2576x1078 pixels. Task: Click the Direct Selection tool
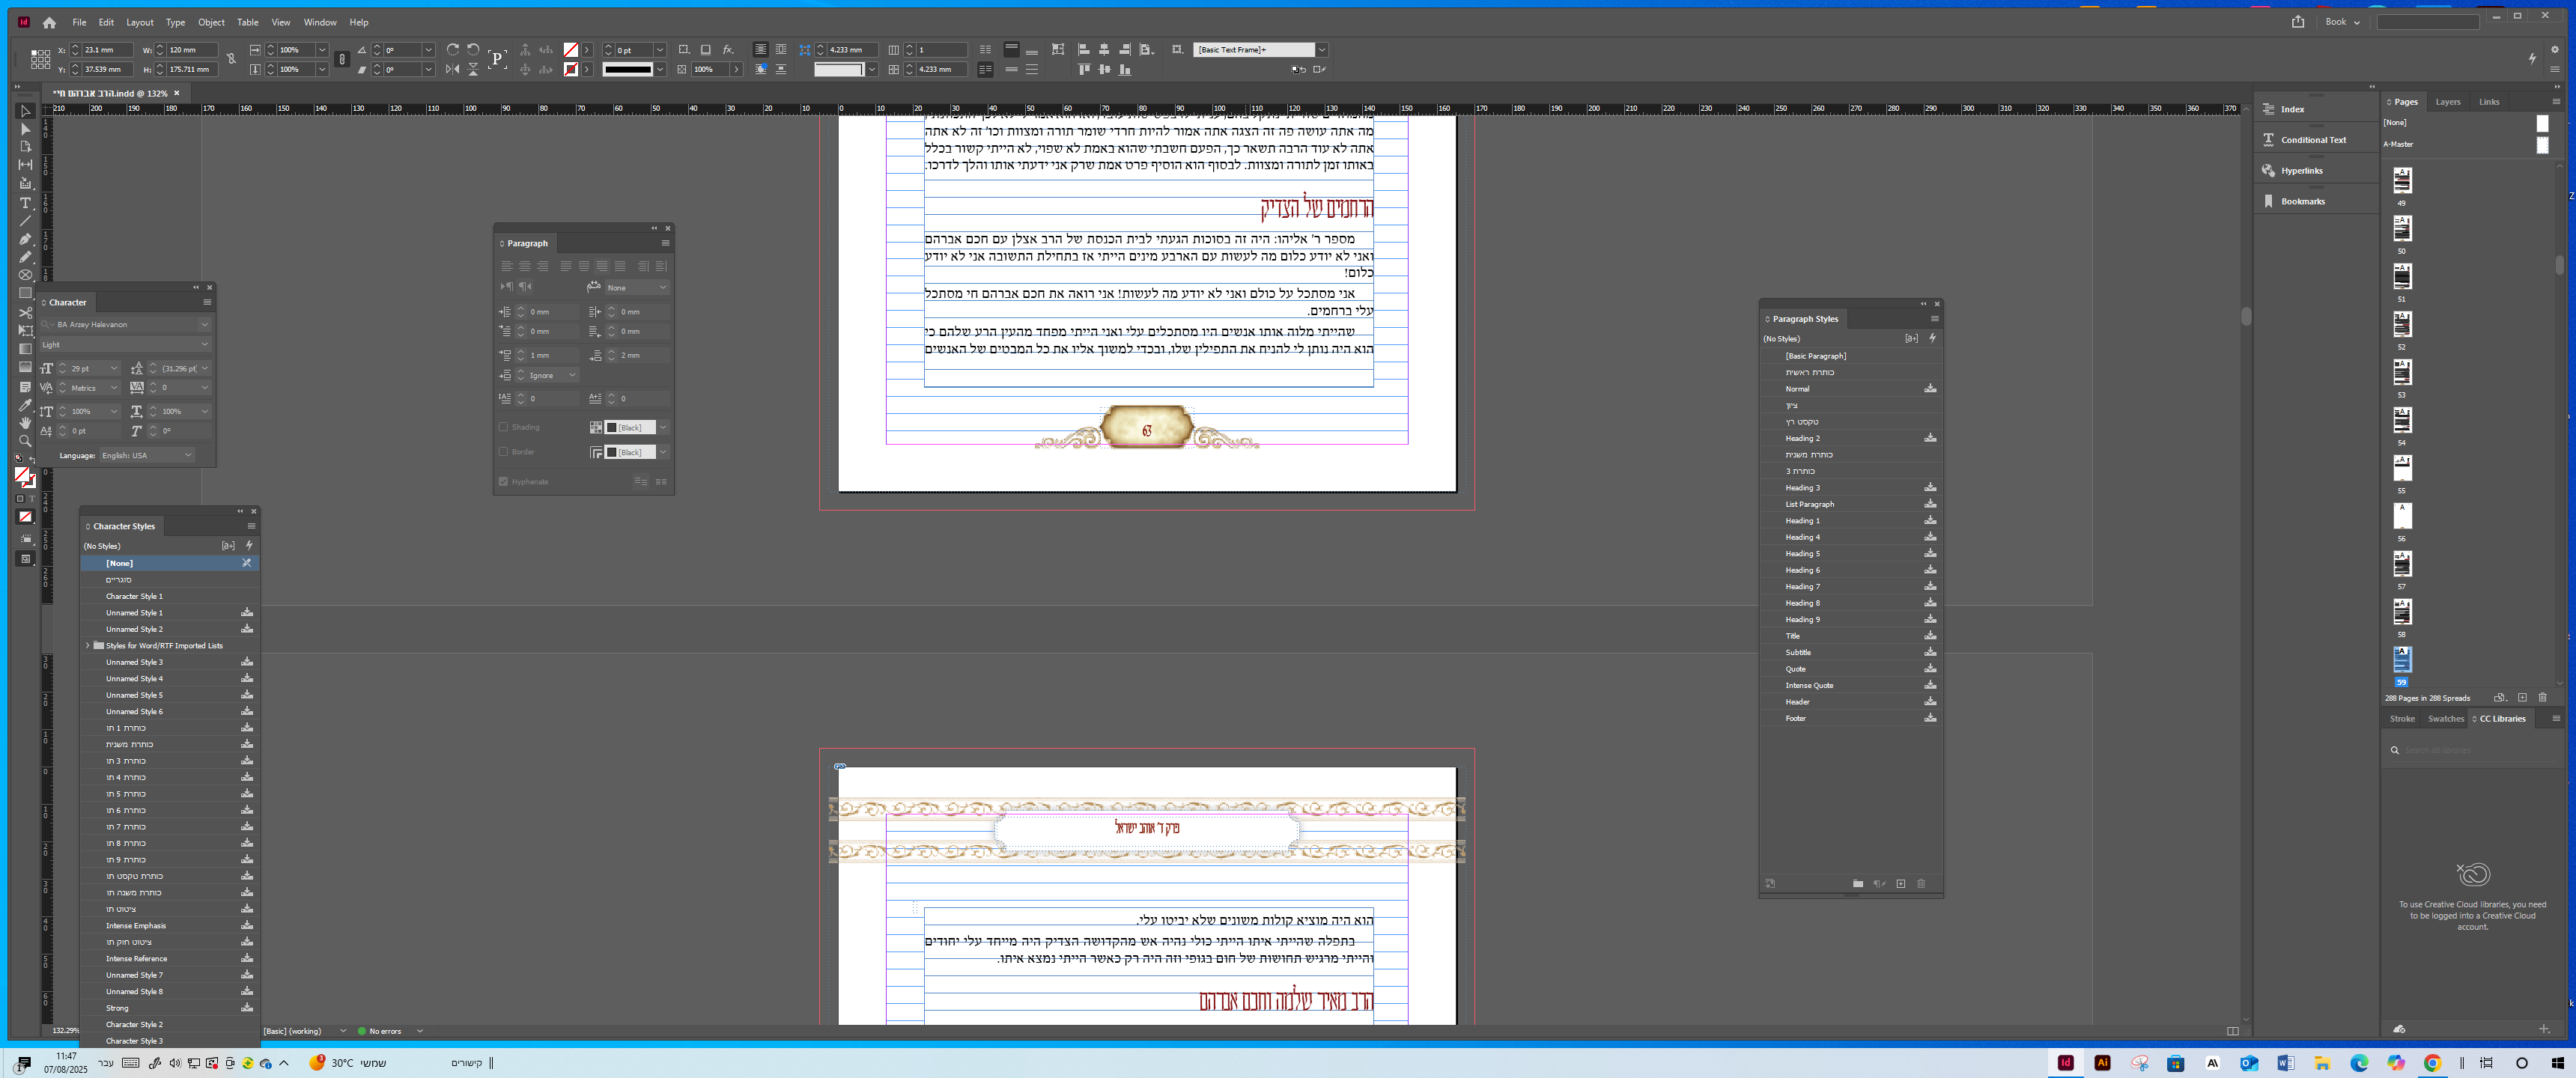25,129
